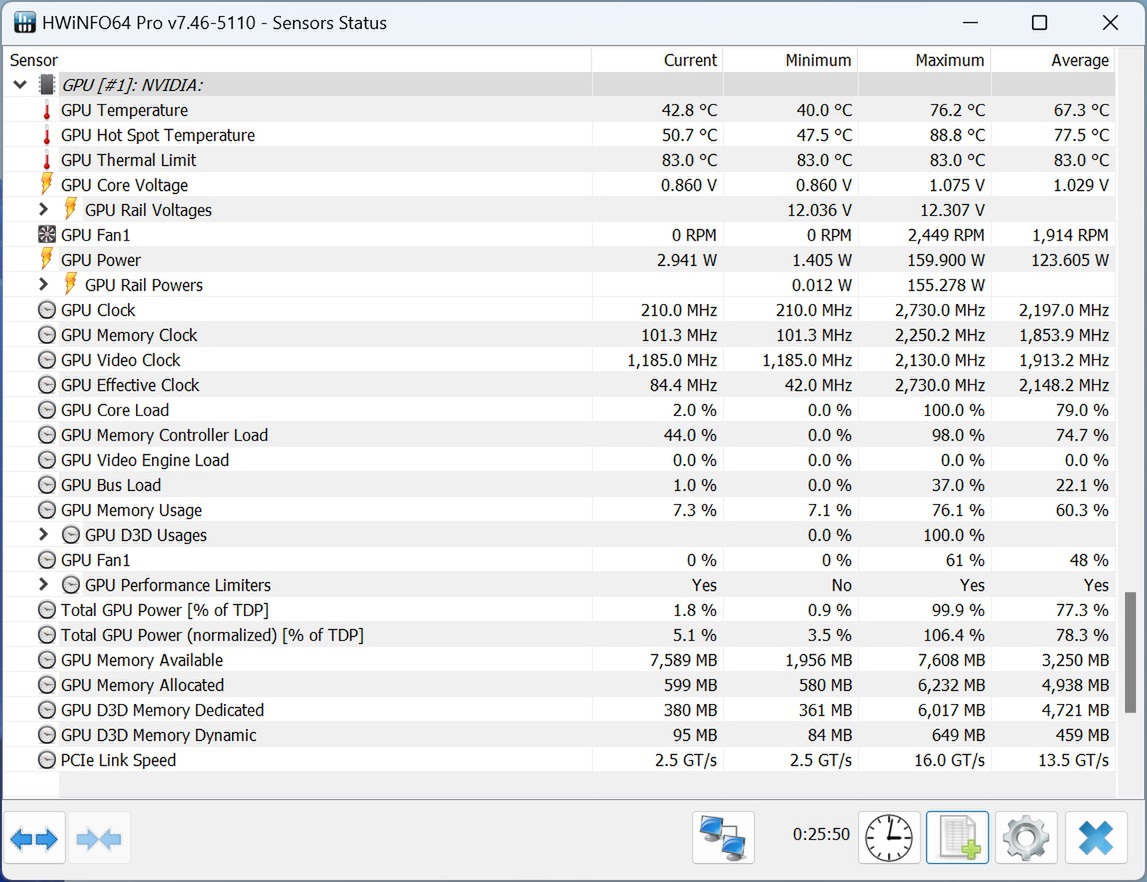Click the GPU Power lightning icon
Screen dimensions: 1147x882
tap(47, 259)
